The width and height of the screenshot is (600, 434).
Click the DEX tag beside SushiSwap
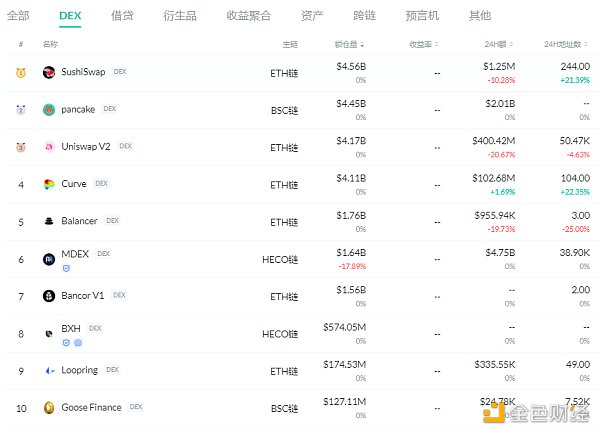point(120,72)
